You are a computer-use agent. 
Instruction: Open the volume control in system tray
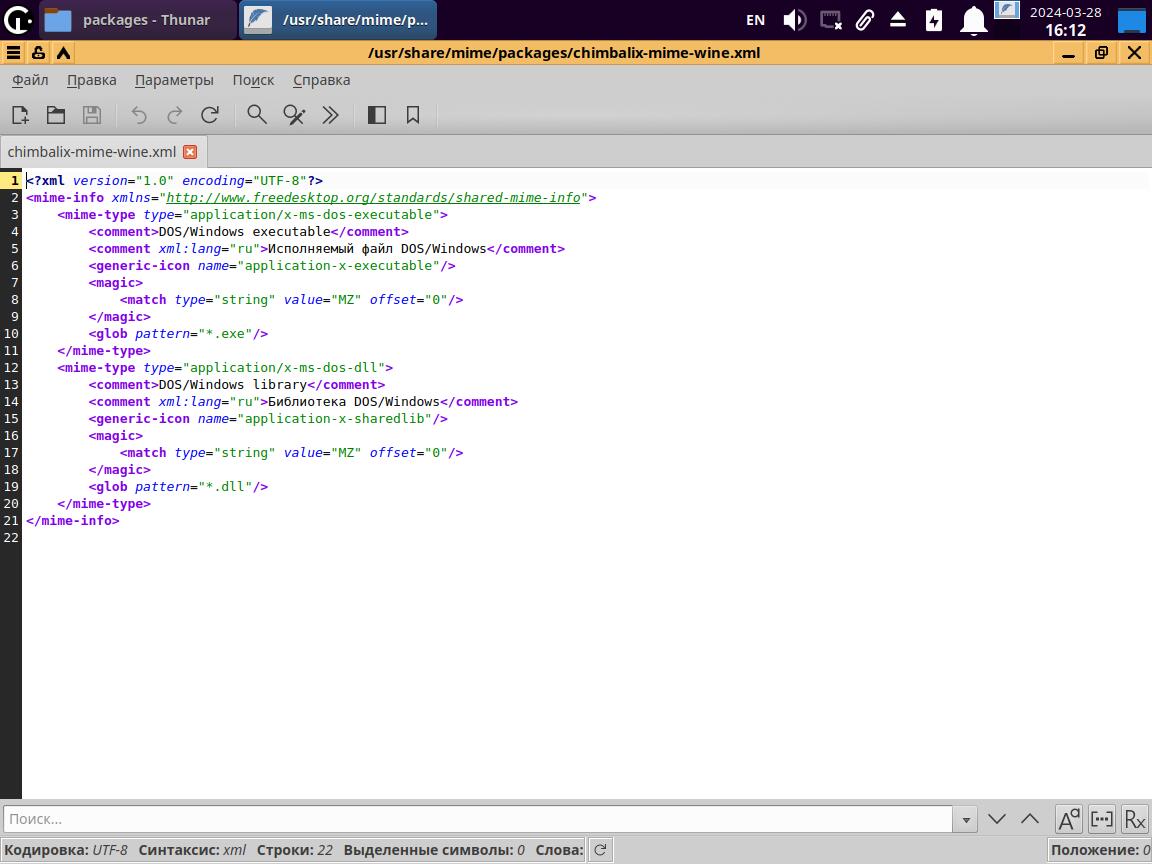pos(794,20)
